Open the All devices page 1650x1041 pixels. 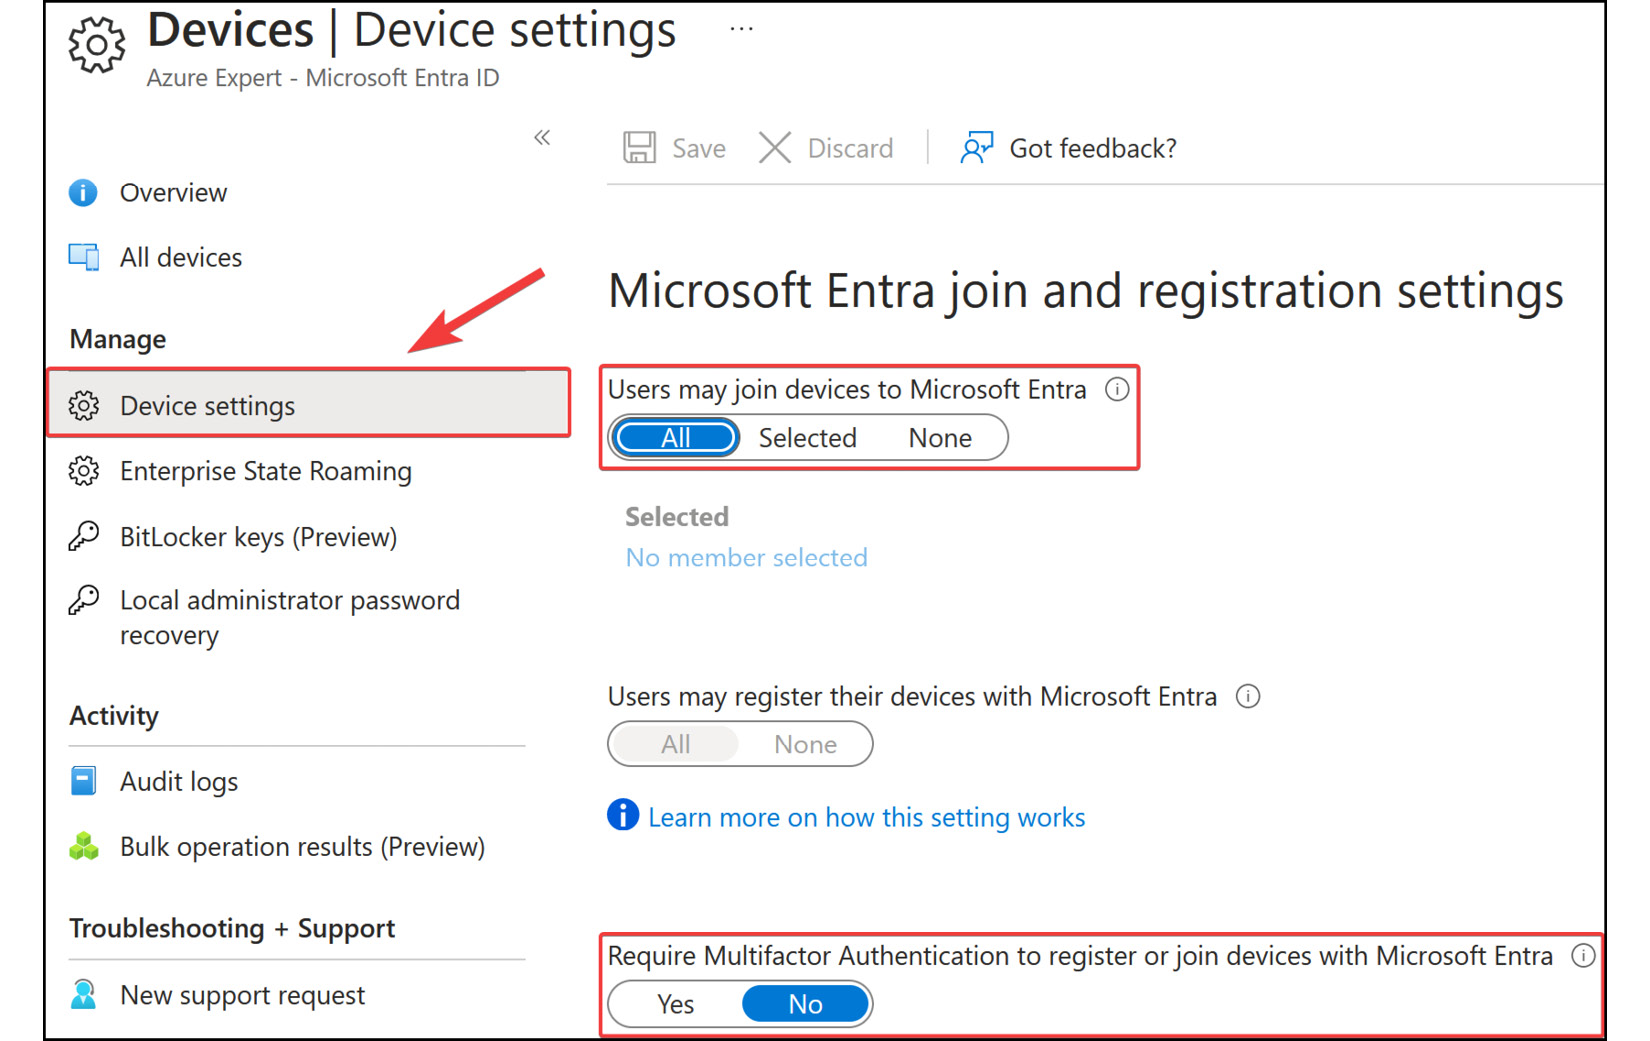coord(181,257)
